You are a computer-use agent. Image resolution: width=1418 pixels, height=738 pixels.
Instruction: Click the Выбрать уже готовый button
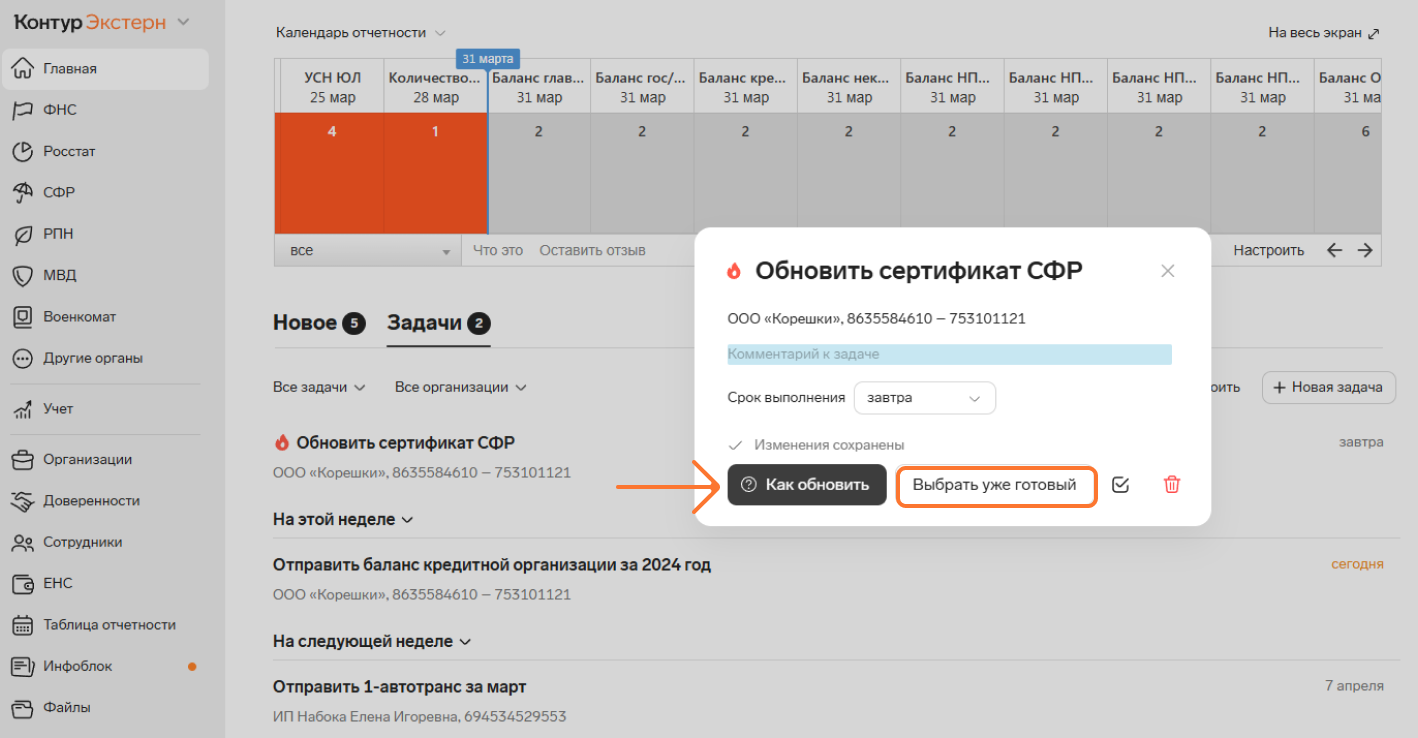(995, 485)
